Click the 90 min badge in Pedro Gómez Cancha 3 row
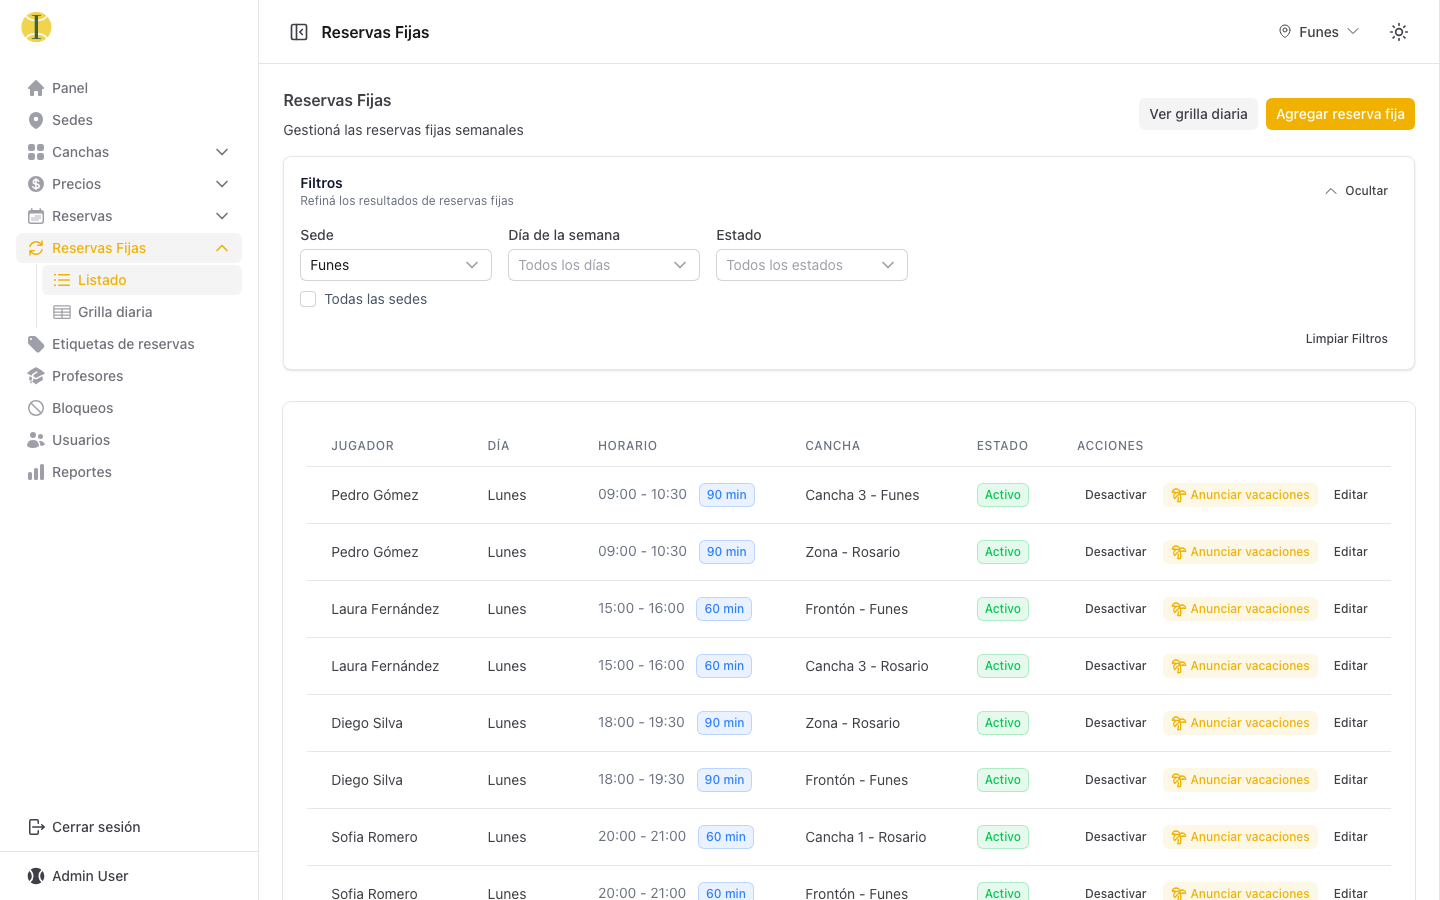Viewport: 1440px width, 900px height. pyautogui.click(x=727, y=495)
